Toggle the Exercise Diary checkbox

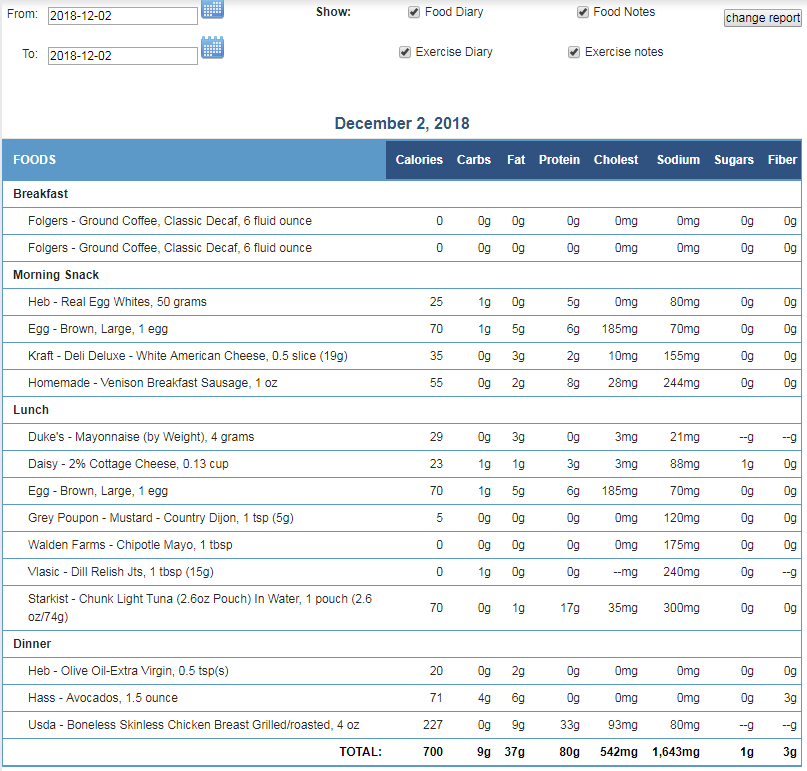pos(405,52)
